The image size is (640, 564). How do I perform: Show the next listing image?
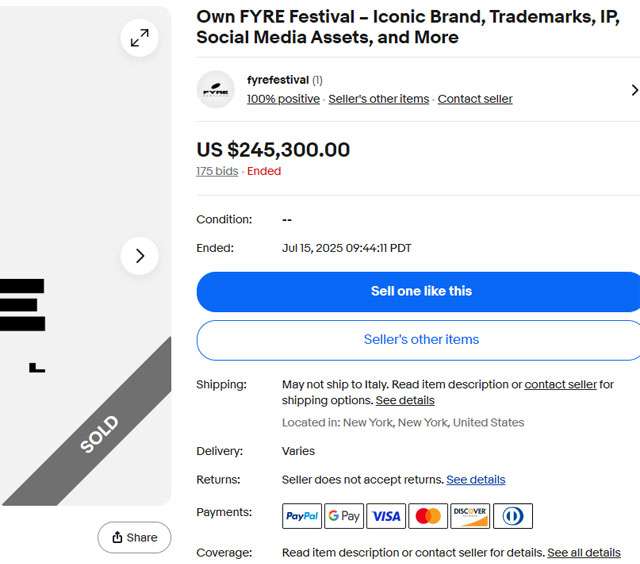point(140,256)
